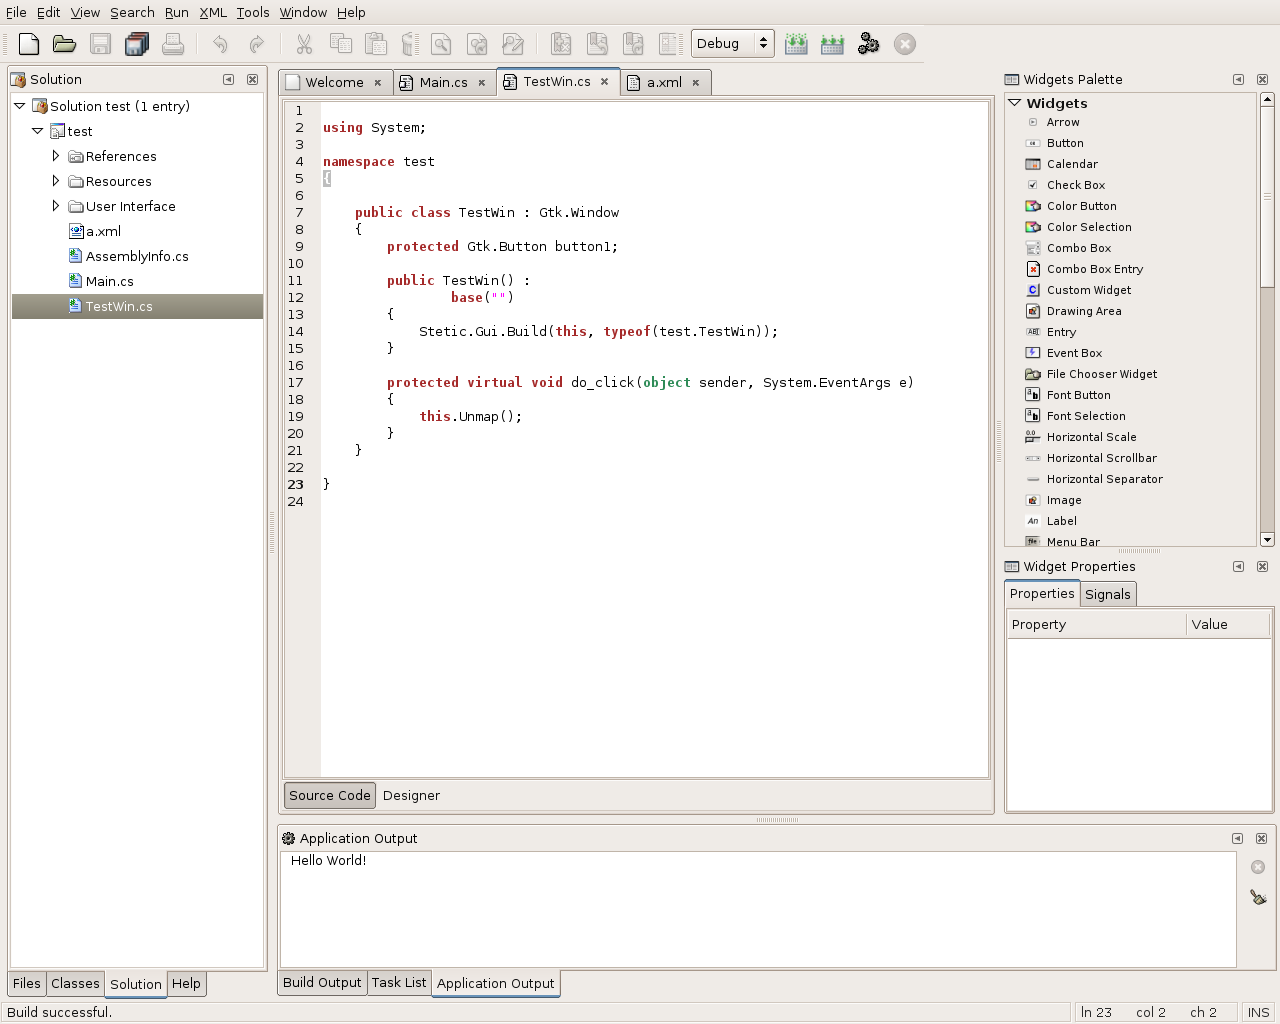Click the Solution pad's auto-hide pin

(x=228, y=79)
